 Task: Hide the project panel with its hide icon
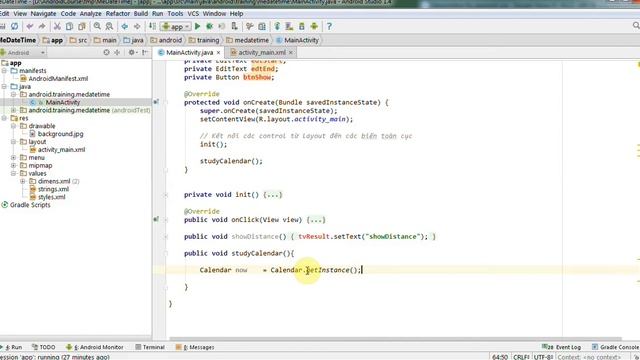145,53
